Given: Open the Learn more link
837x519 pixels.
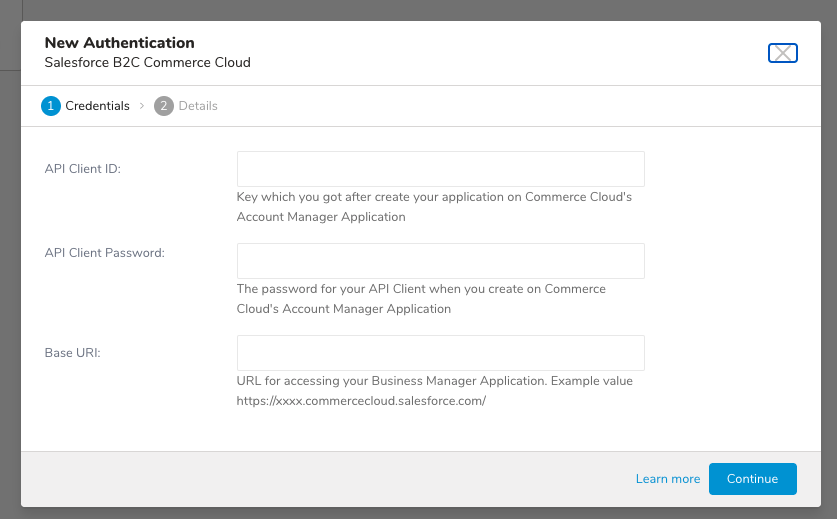Looking at the screenshot, I should pyautogui.click(x=667, y=479).
